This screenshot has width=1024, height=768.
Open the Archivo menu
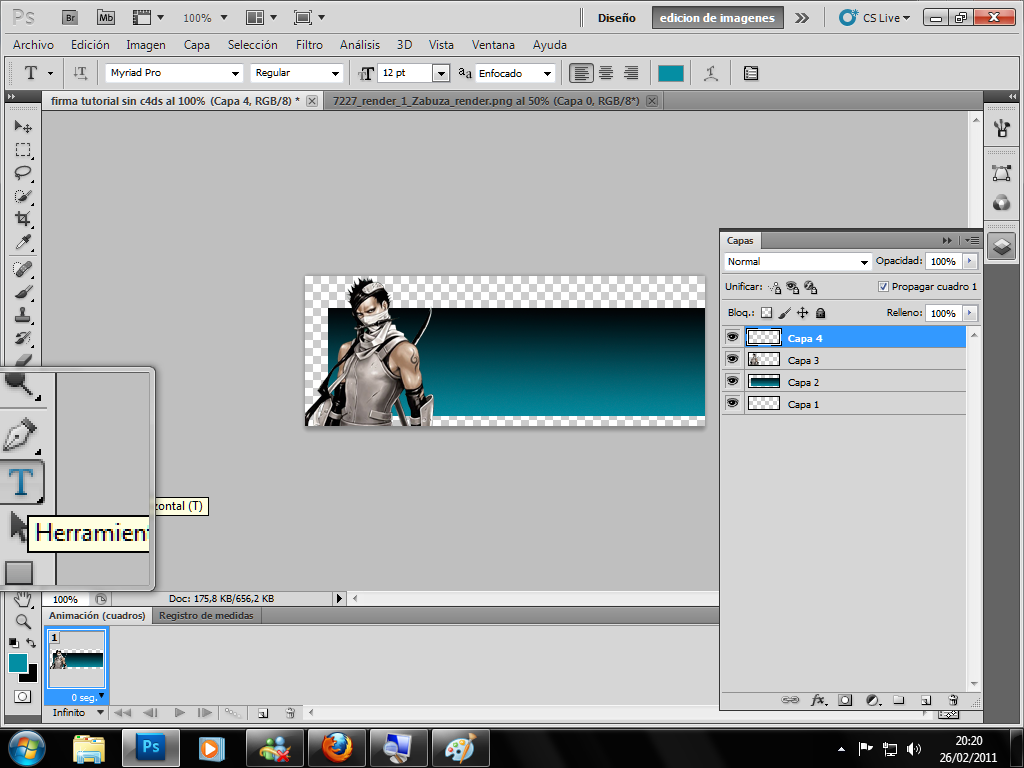[33, 44]
